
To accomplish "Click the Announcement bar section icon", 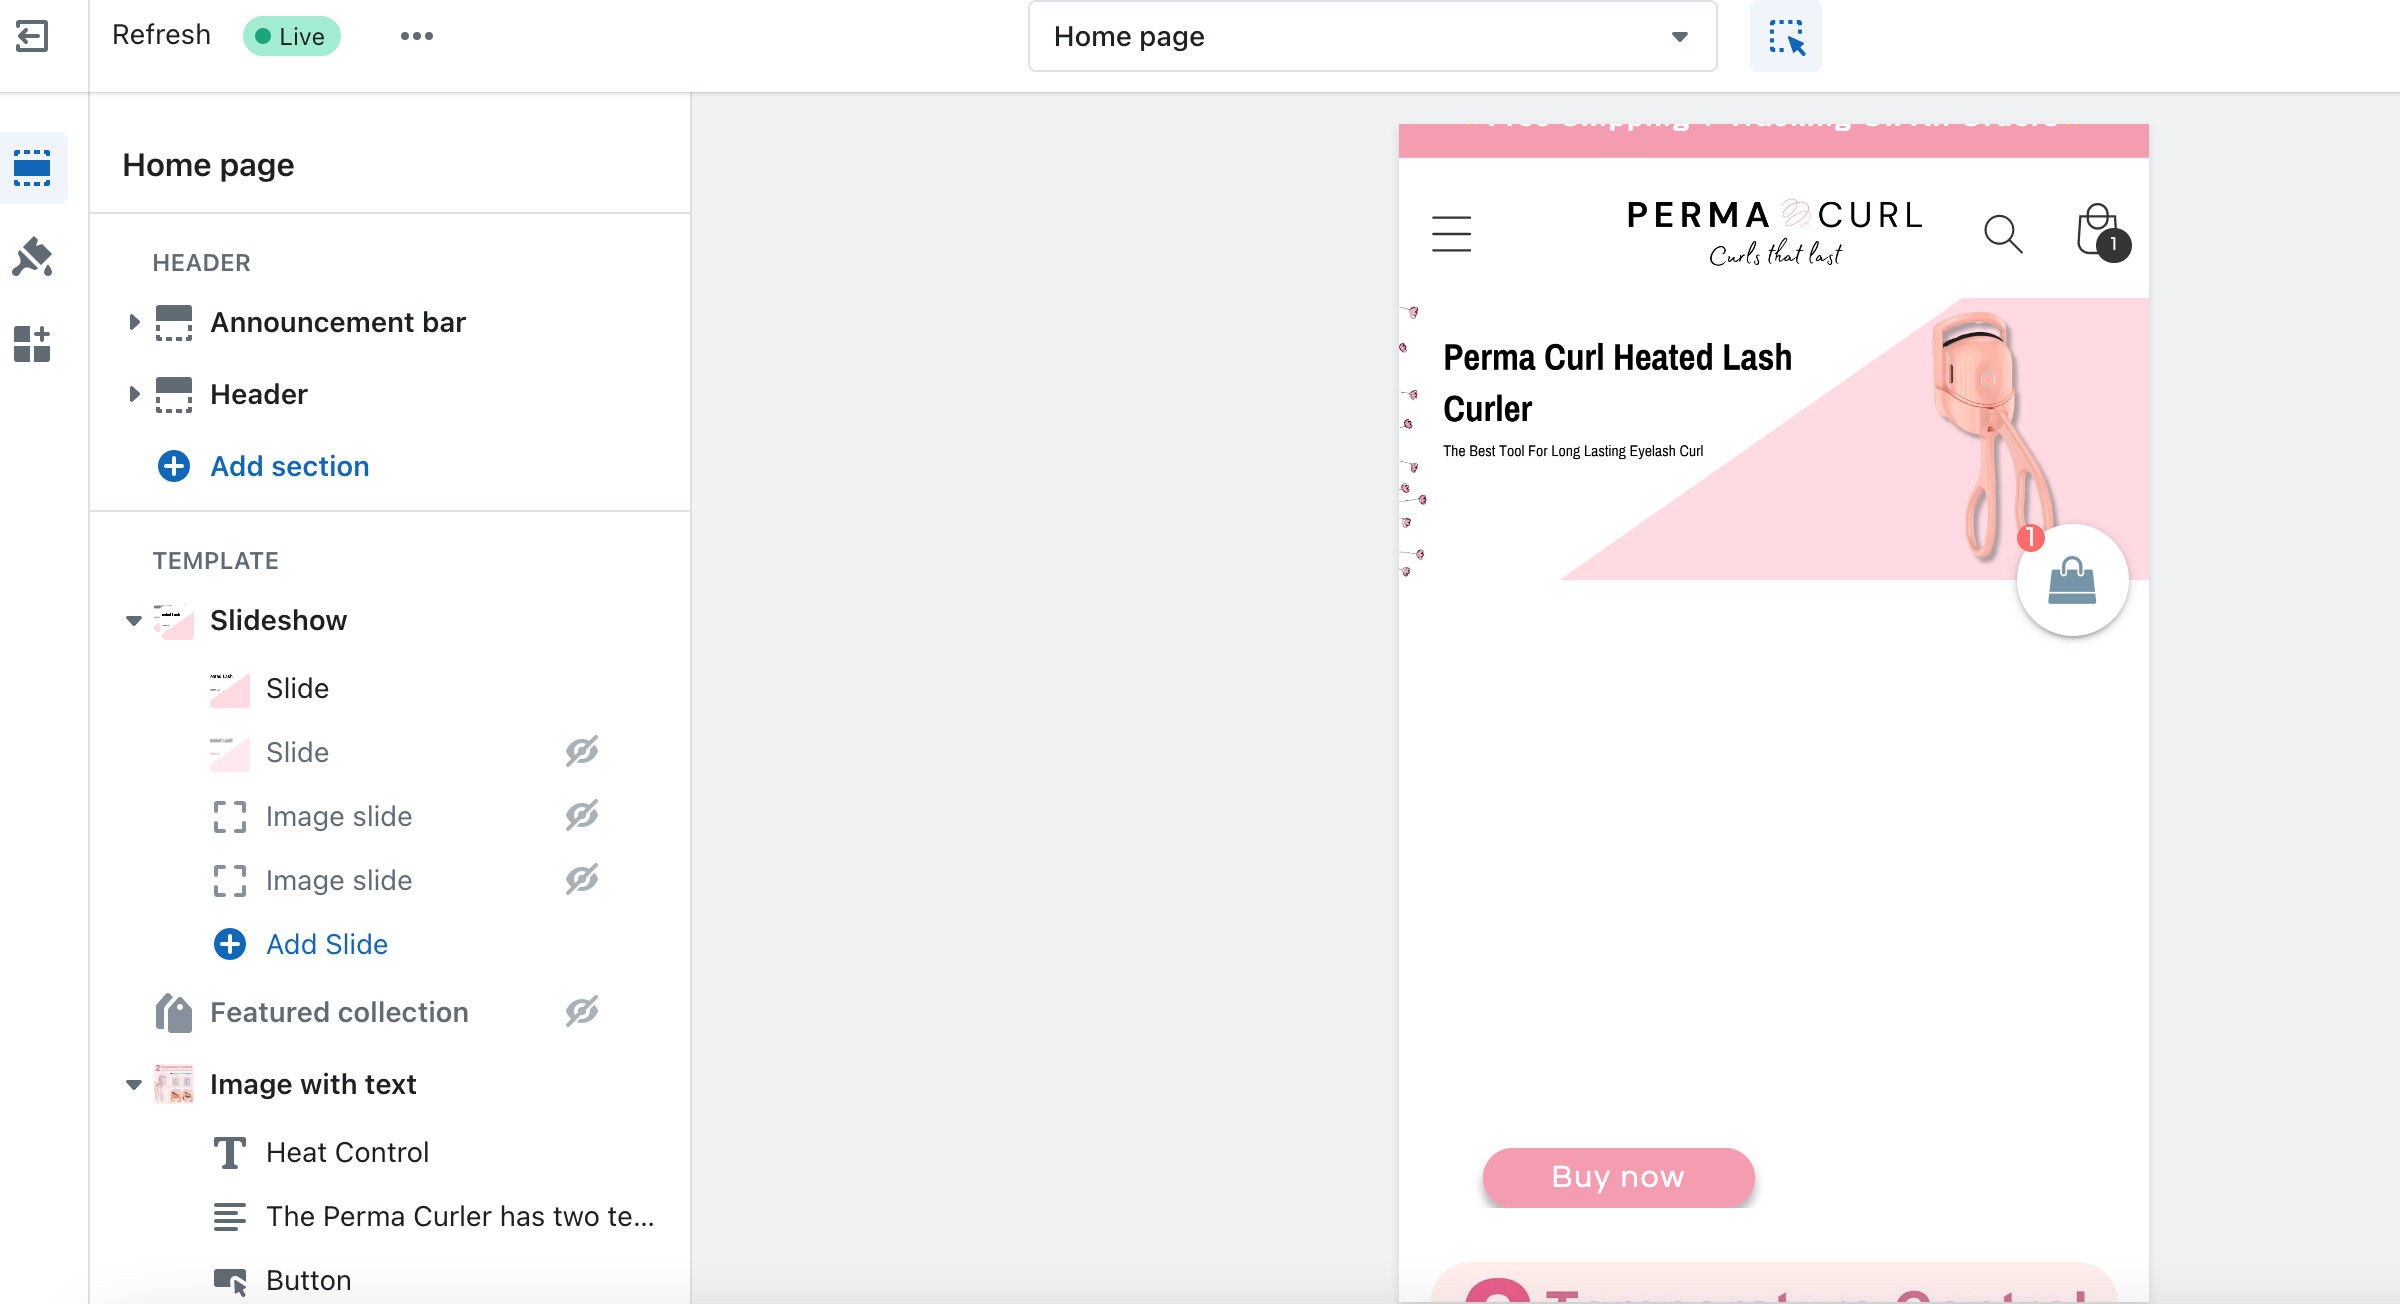I will (174, 323).
